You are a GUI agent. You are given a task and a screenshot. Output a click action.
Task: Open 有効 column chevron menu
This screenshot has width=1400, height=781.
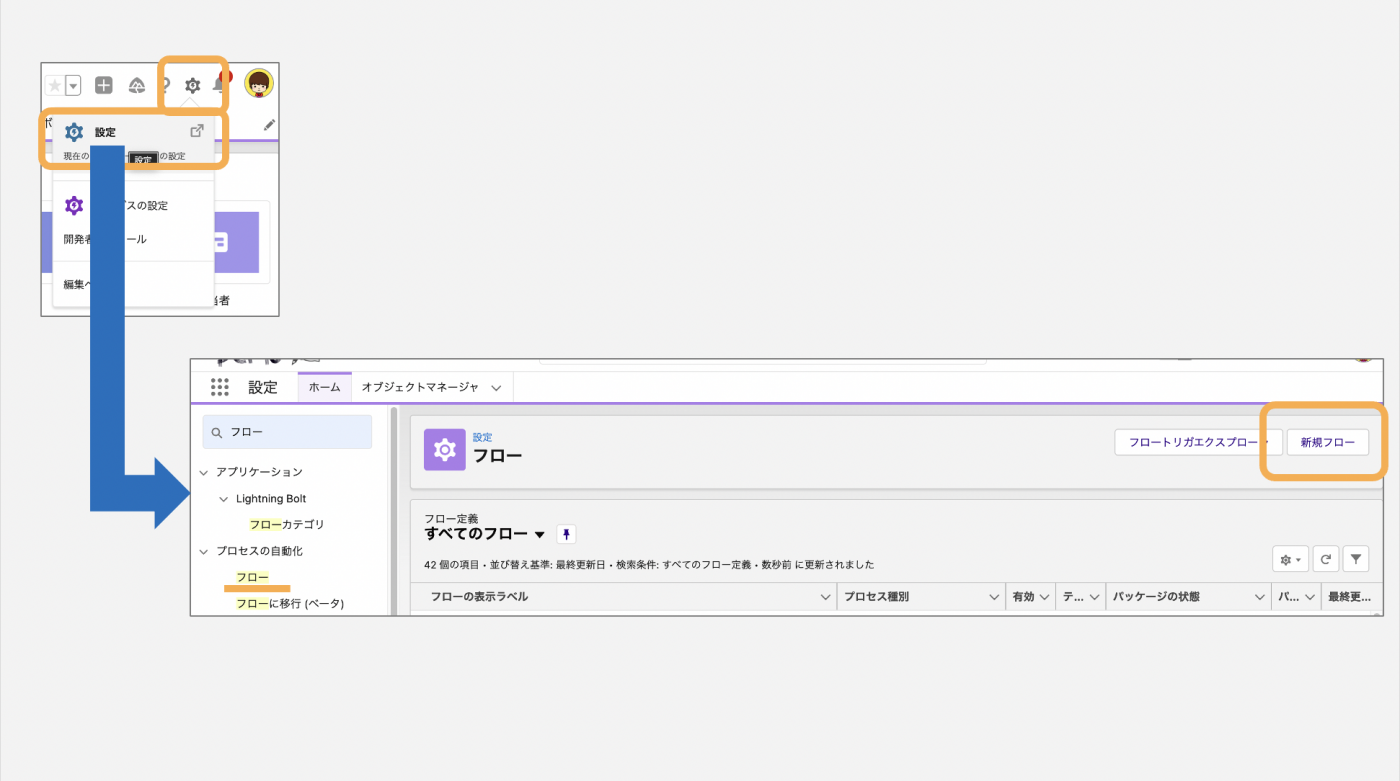tap(1045, 597)
